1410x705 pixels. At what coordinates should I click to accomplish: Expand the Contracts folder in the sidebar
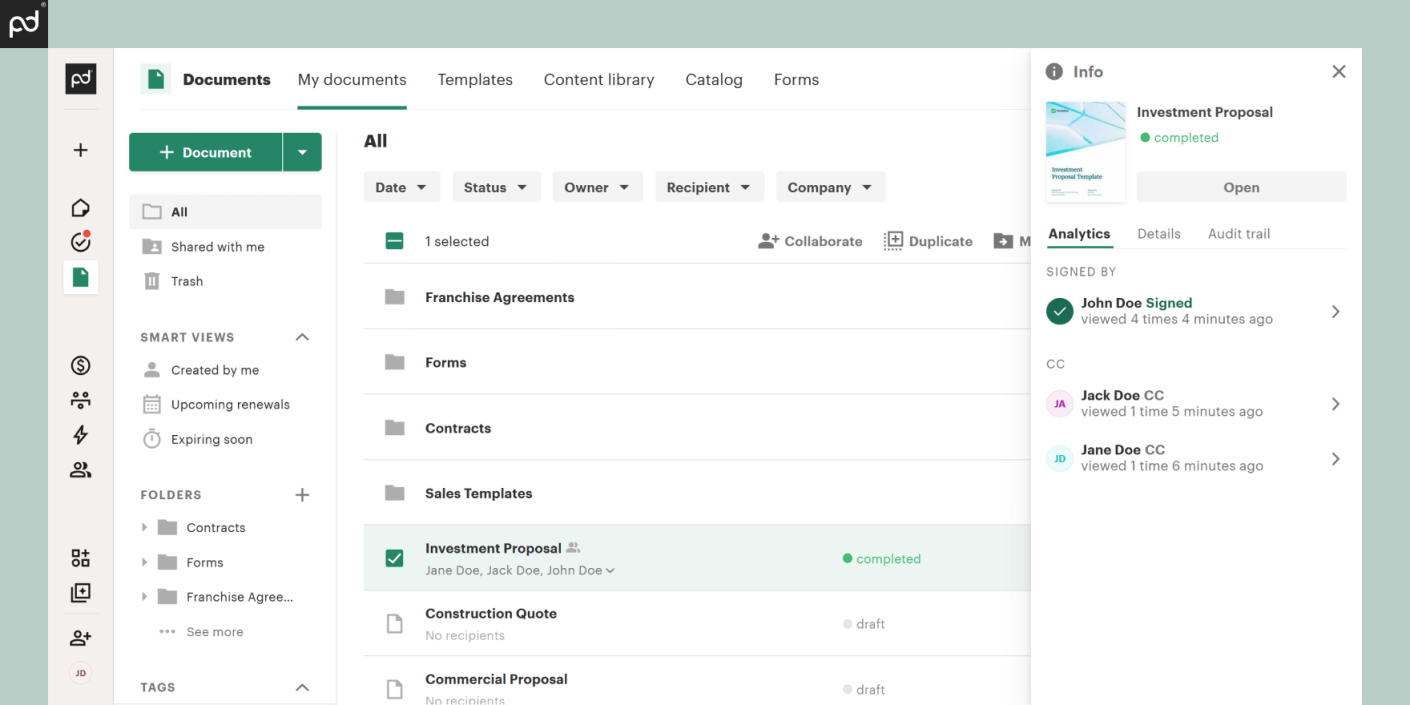[145, 527]
